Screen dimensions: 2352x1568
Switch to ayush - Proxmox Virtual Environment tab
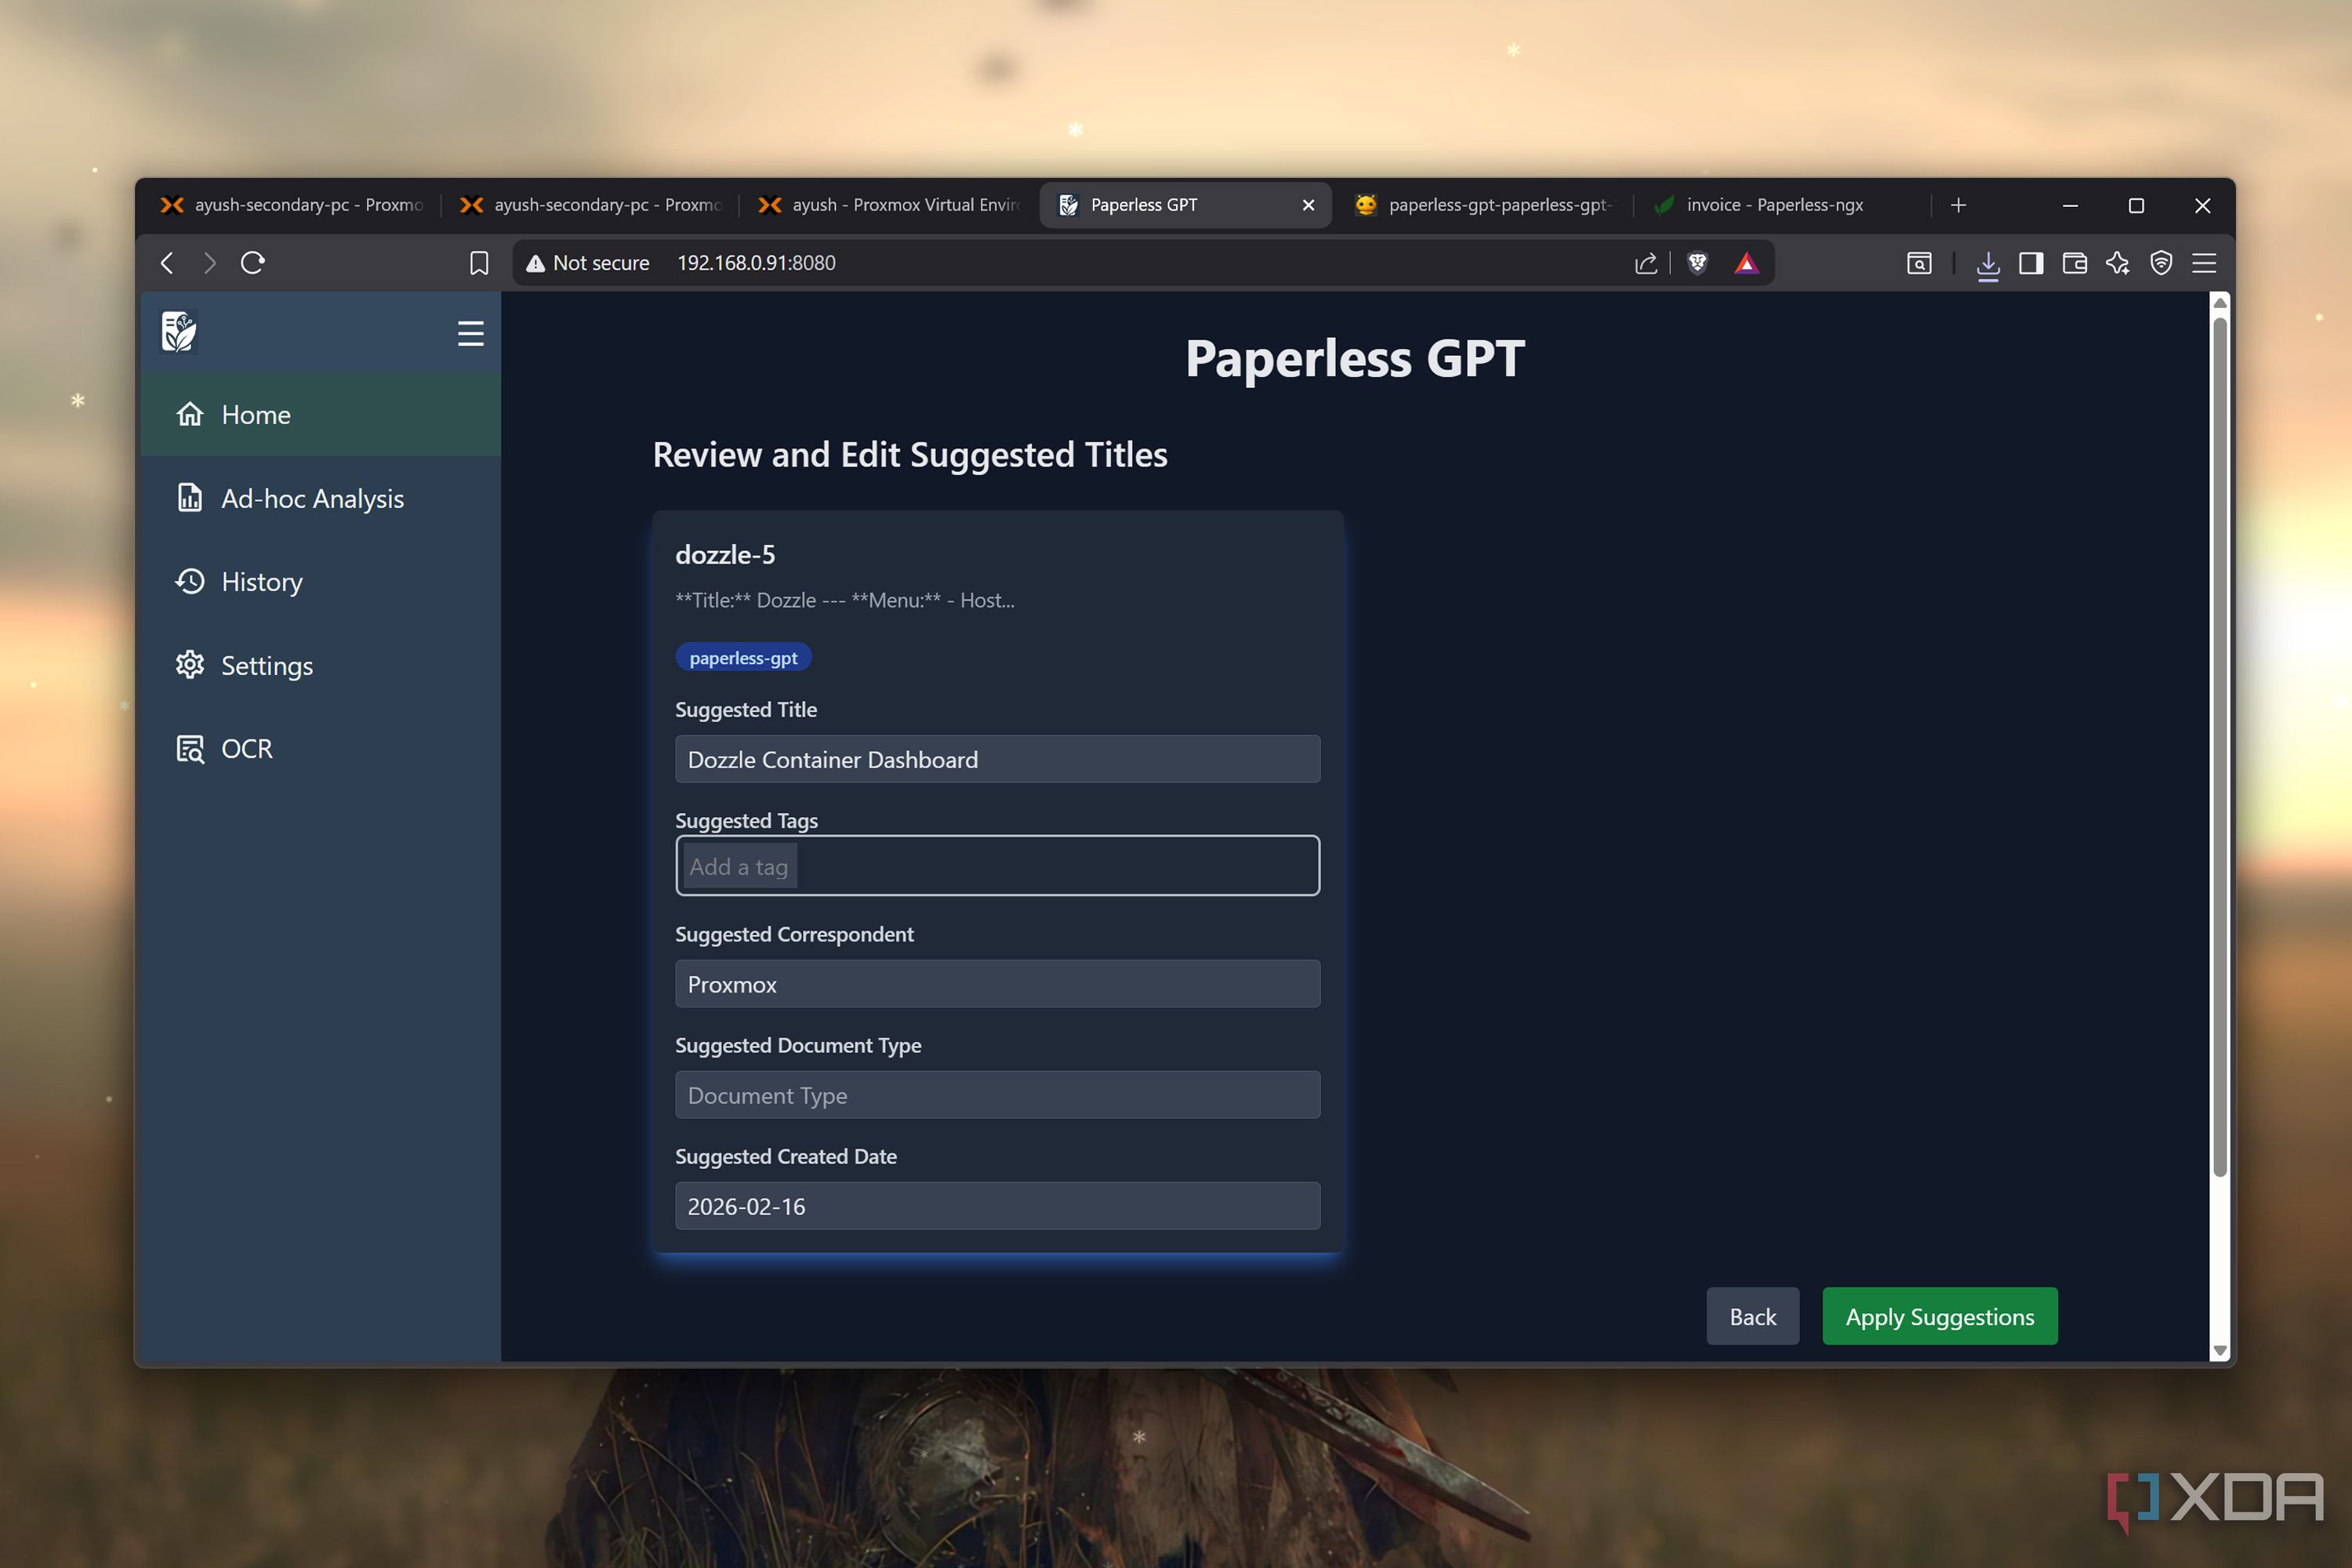[x=889, y=205]
